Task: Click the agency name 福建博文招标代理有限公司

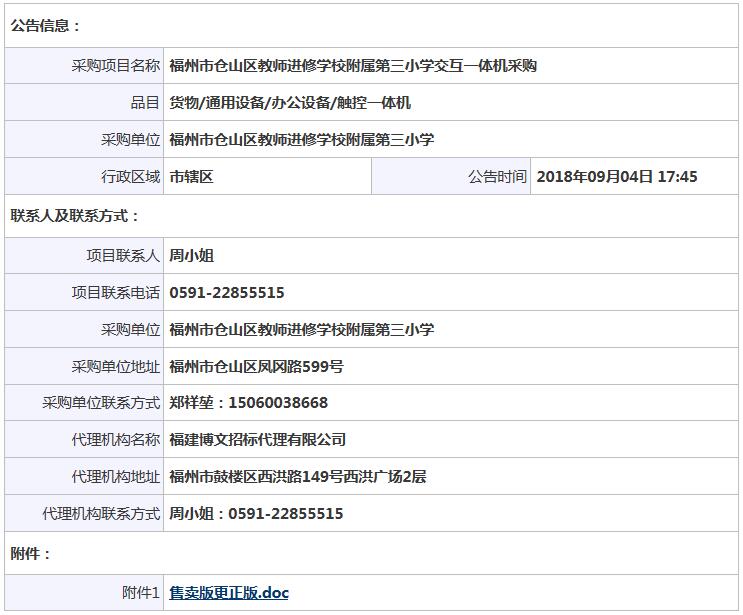Action: 257,440
